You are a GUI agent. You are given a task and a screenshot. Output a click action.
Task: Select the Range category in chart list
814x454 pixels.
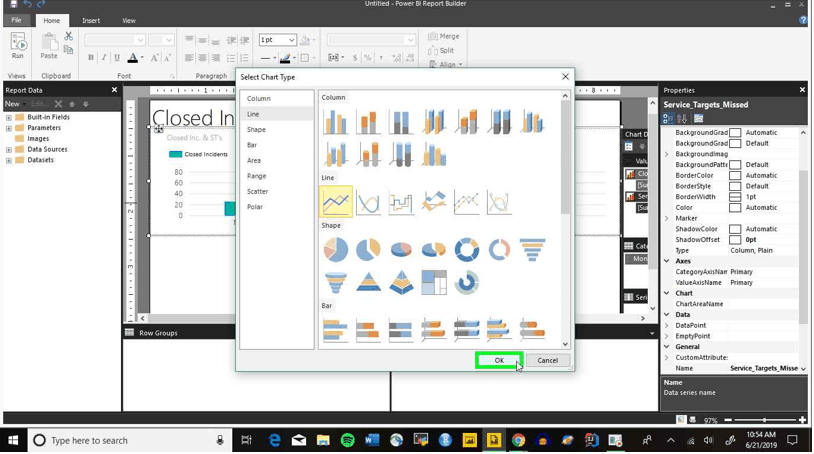point(256,176)
